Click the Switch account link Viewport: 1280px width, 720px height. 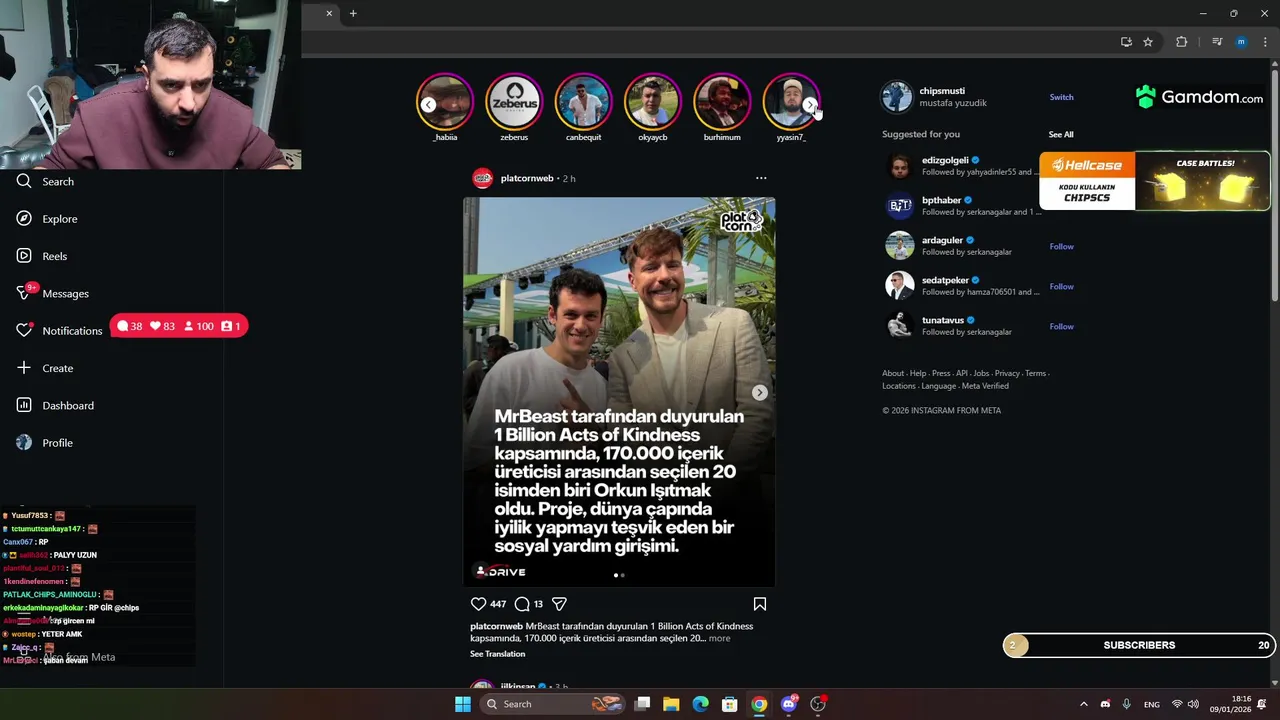(1061, 97)
